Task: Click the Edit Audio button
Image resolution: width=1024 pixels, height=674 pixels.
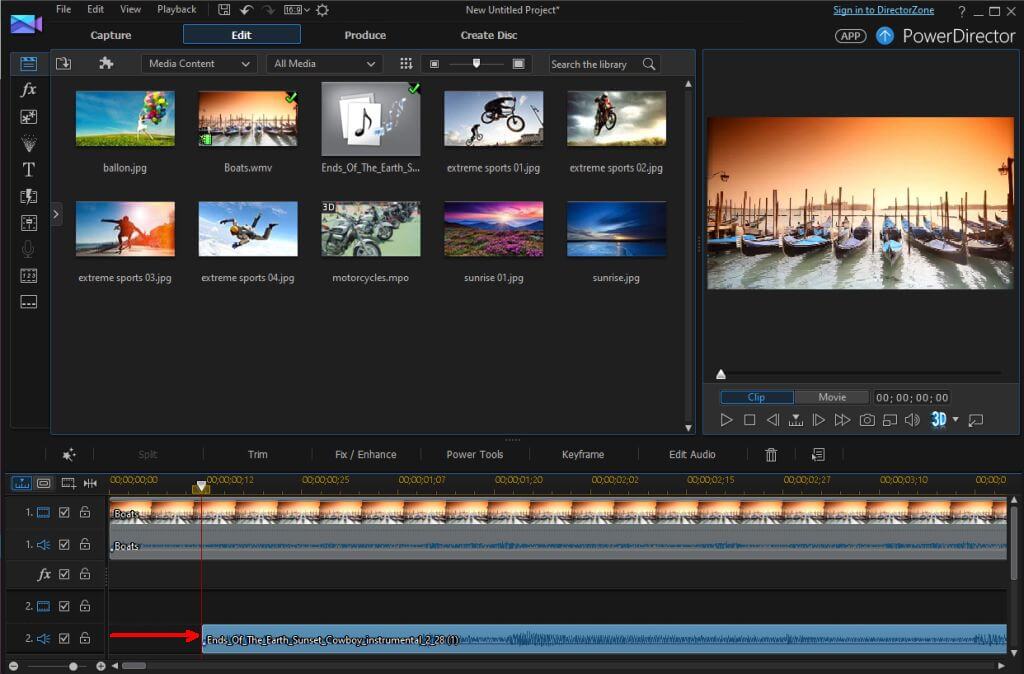Action: (x=692, y=455)
